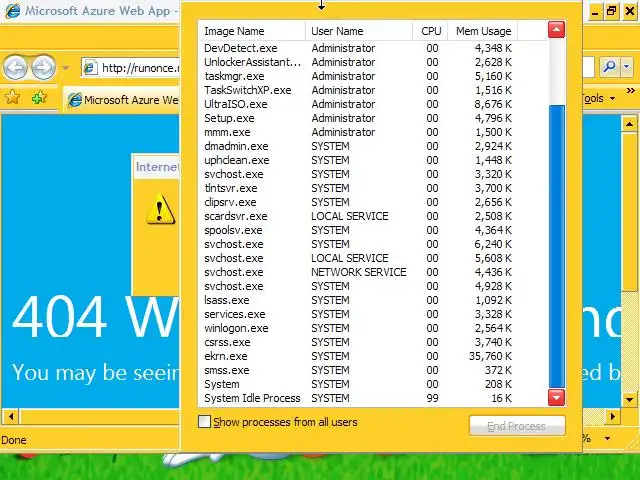Select the ekrn.exe process
640x480 pixels.
tap(358, 356)
